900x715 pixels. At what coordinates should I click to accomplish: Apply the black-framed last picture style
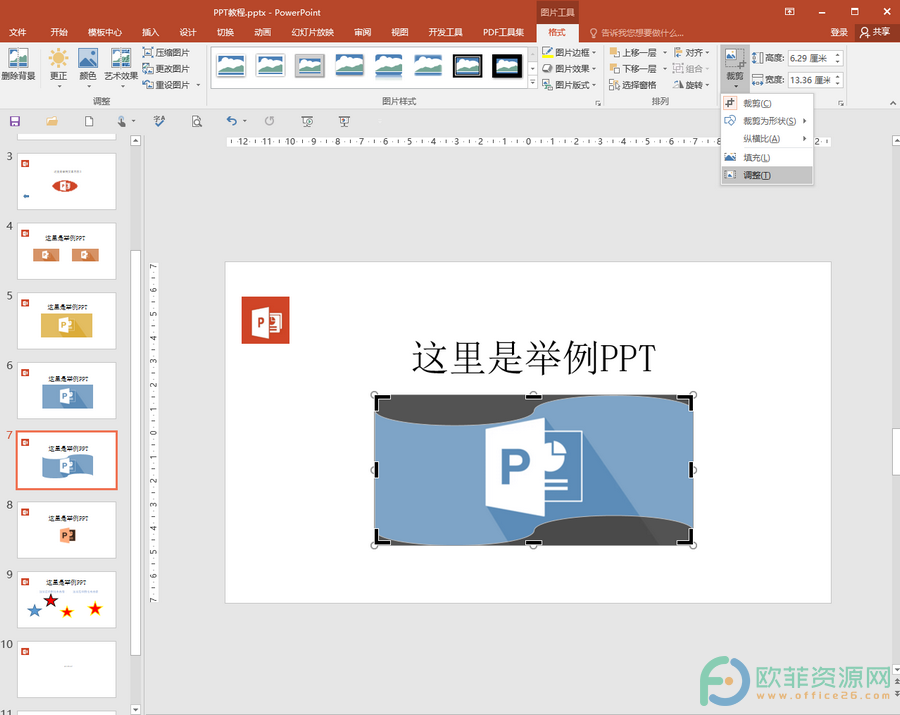[x=507, y=65]
